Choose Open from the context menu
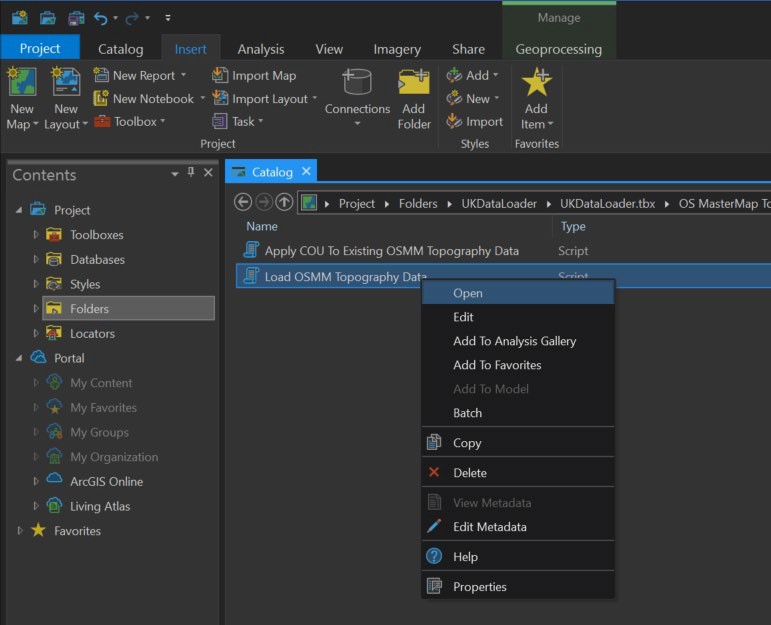This screenshot has width=771, height=625. pos(518,293)
